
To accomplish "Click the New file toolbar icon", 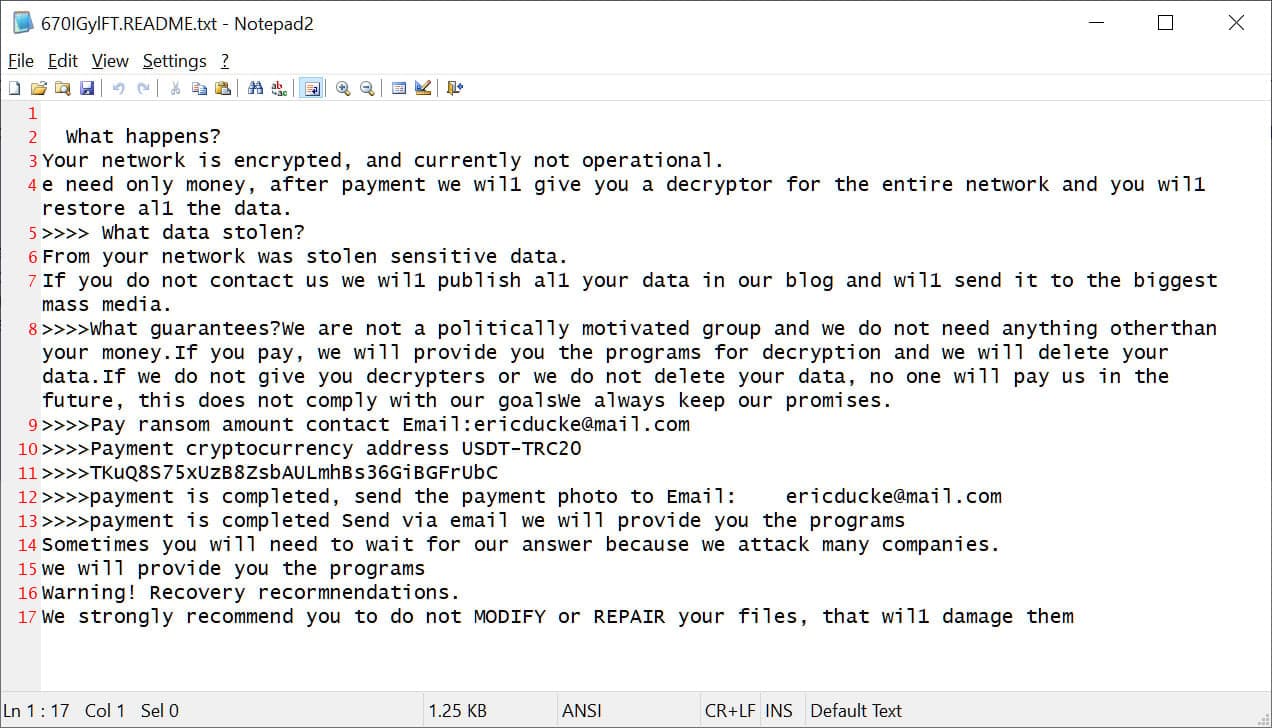I will (x=14, y=88).
